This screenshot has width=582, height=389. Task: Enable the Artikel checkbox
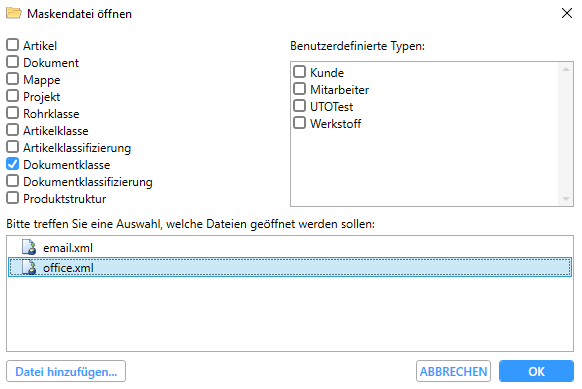13,45
